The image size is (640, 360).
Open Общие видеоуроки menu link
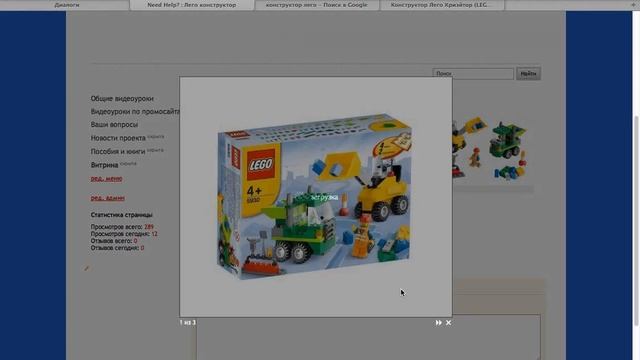pos(122,98)
